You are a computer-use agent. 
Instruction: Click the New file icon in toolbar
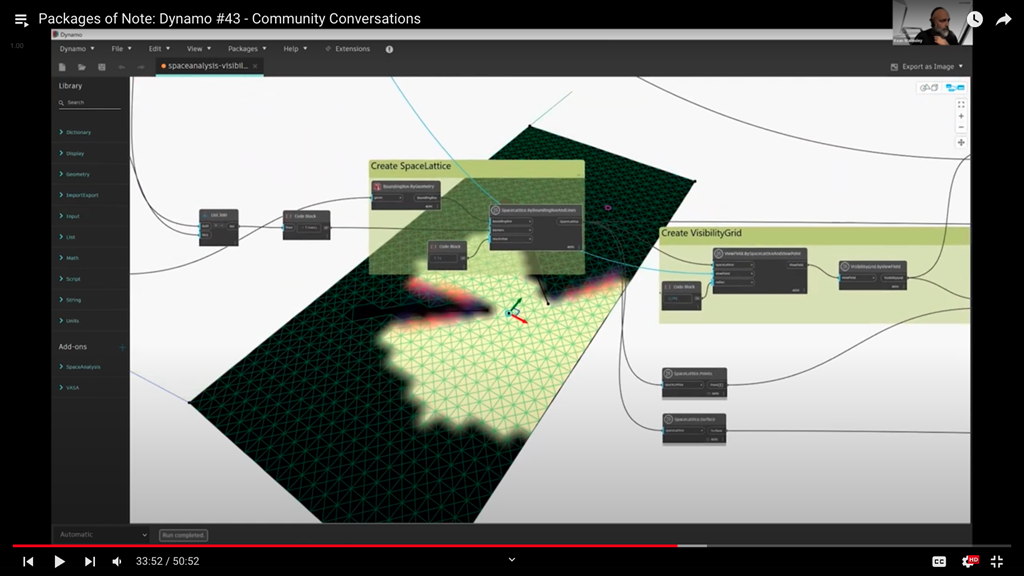(62, 67)
